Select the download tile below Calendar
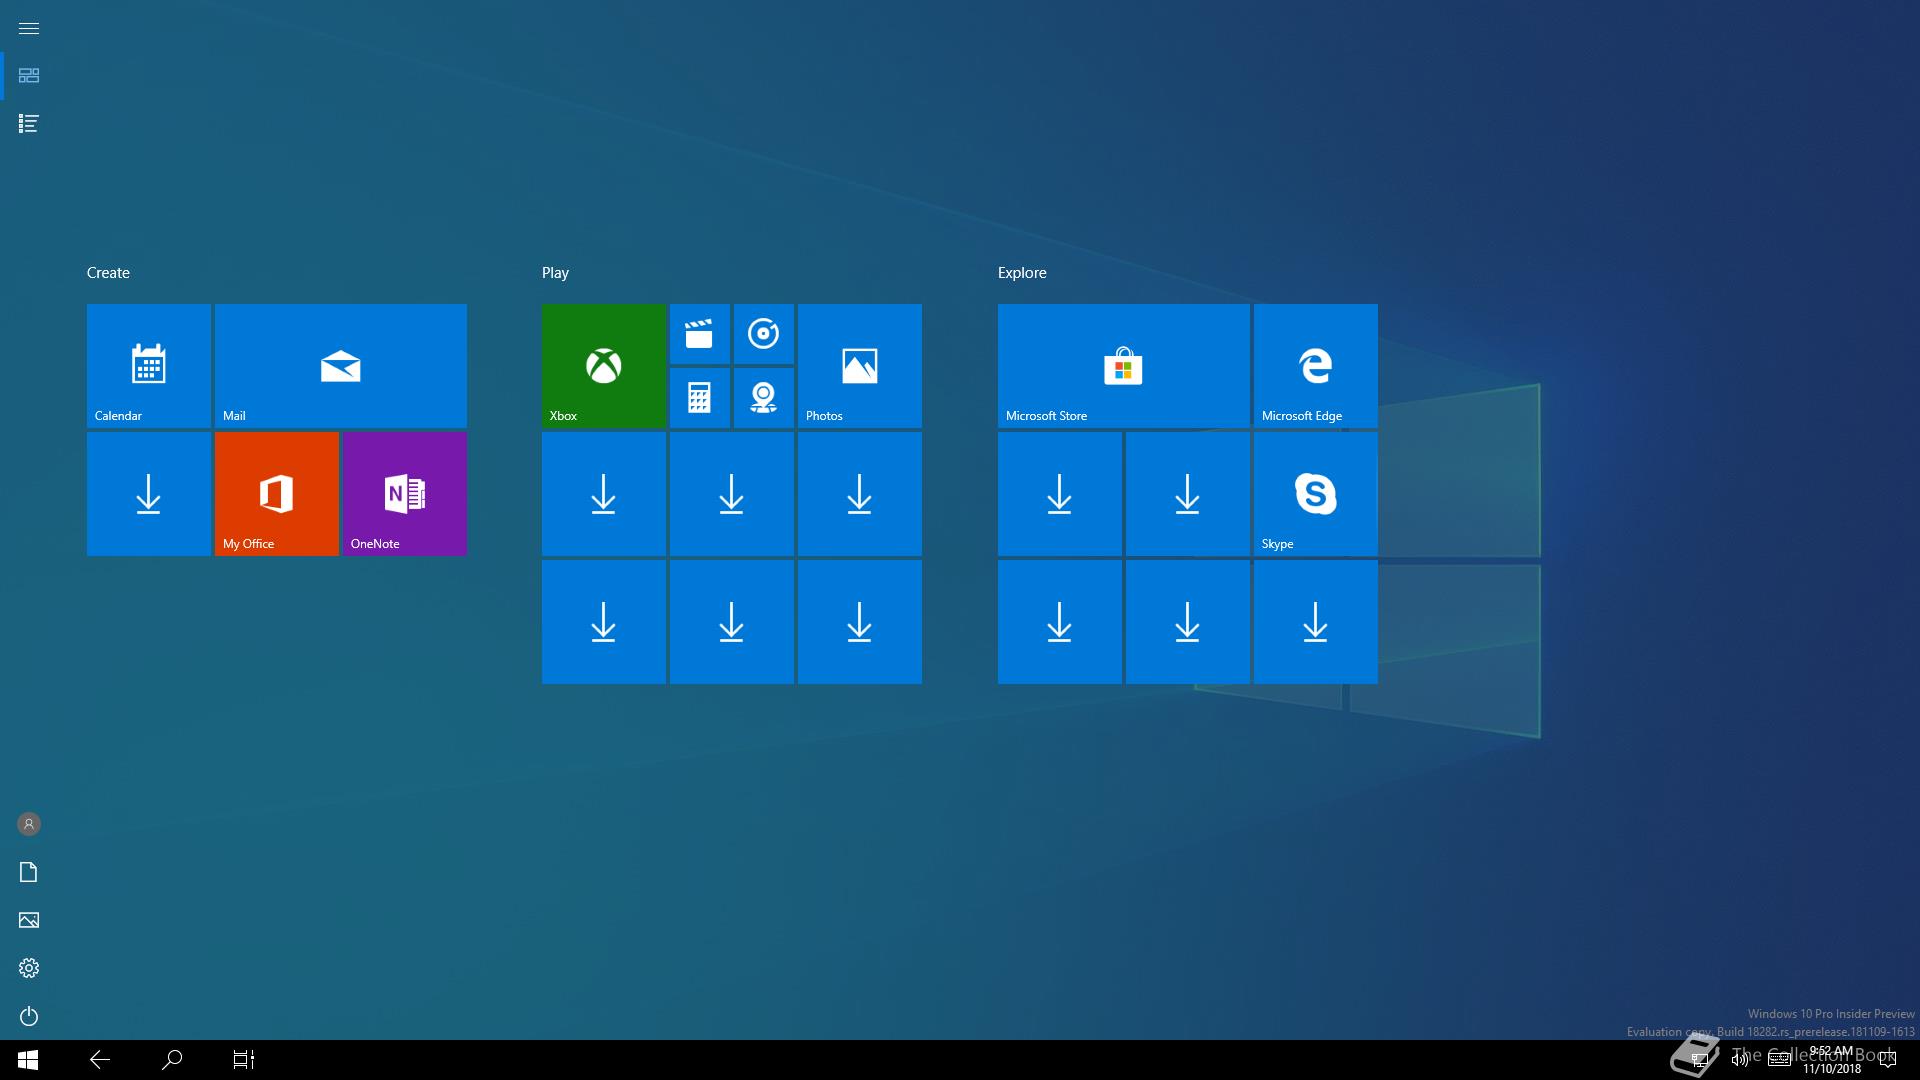This screenshot has height=1080, width=1920. pyautogui.click(x=149, y=494)
